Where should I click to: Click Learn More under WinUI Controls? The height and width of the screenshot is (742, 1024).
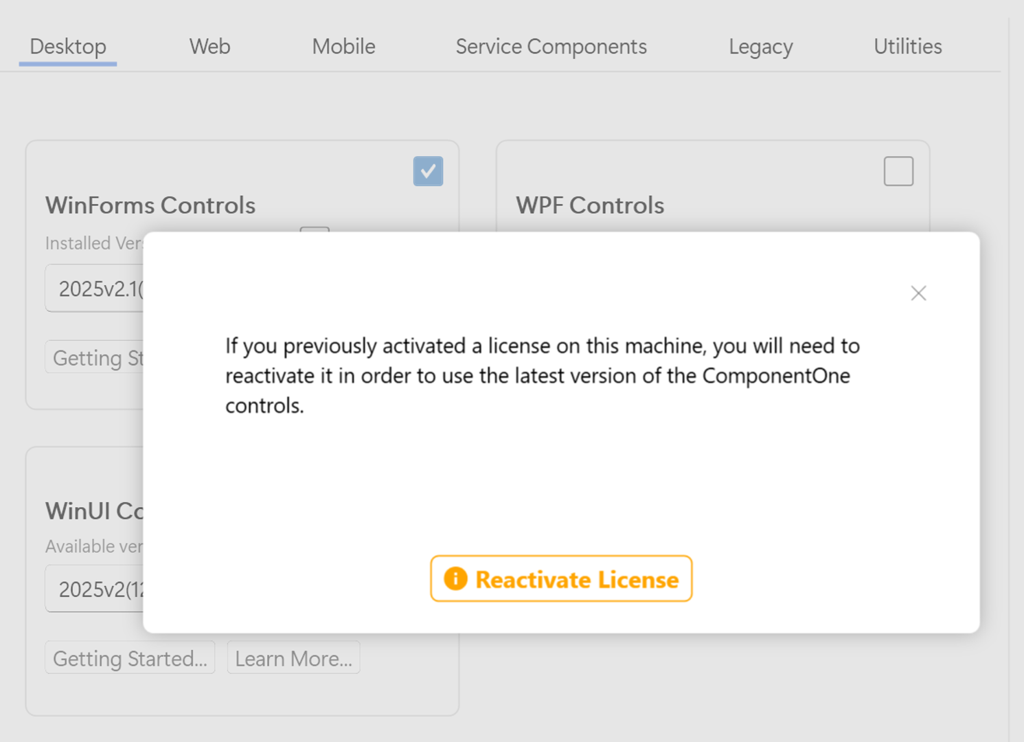[x=293, y=659]
